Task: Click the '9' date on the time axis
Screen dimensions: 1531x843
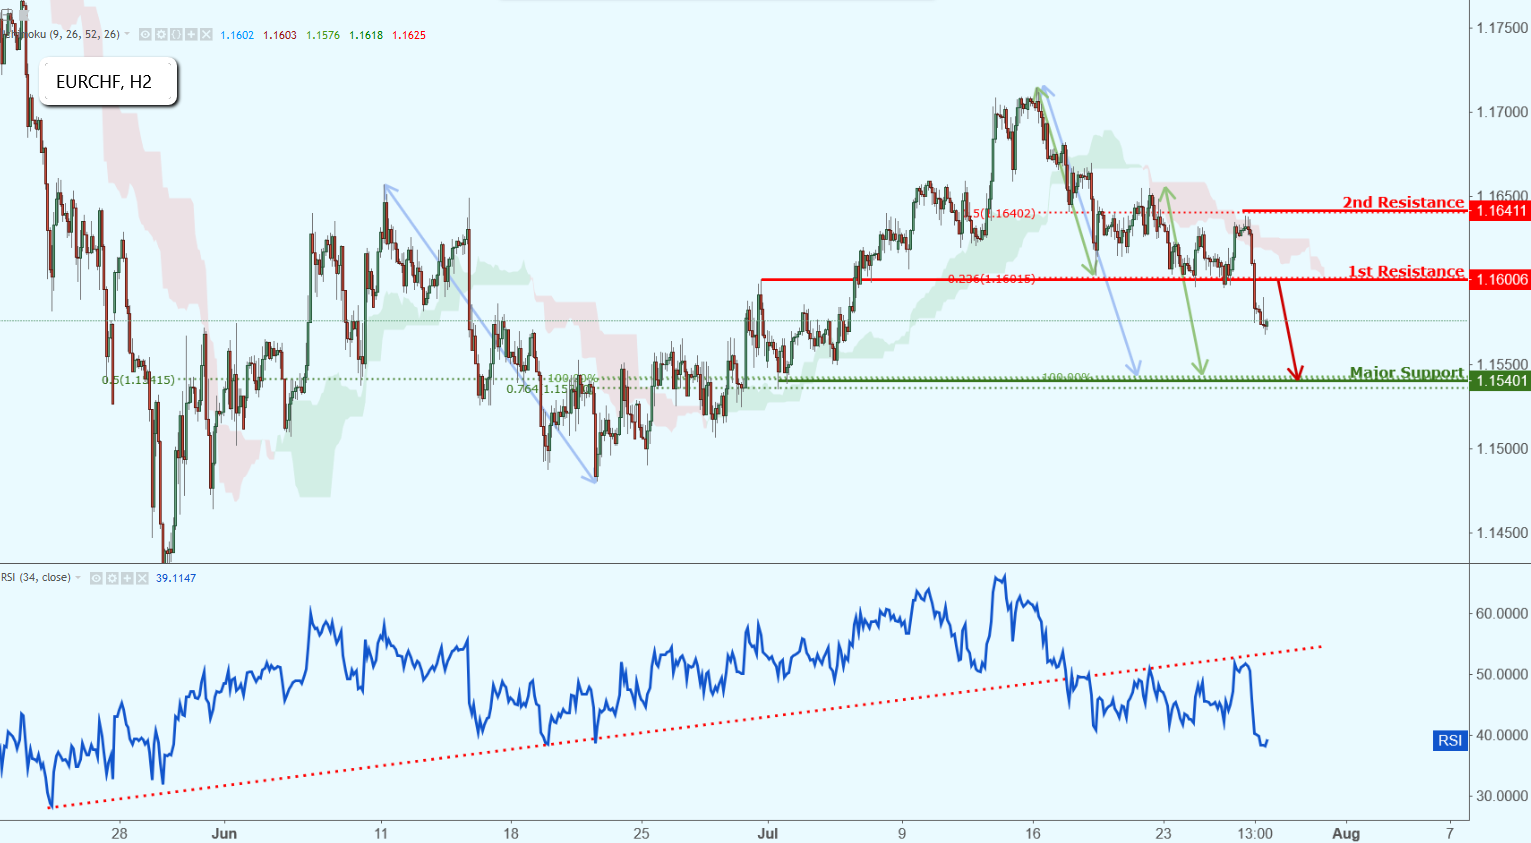Action: pos(902,833)
